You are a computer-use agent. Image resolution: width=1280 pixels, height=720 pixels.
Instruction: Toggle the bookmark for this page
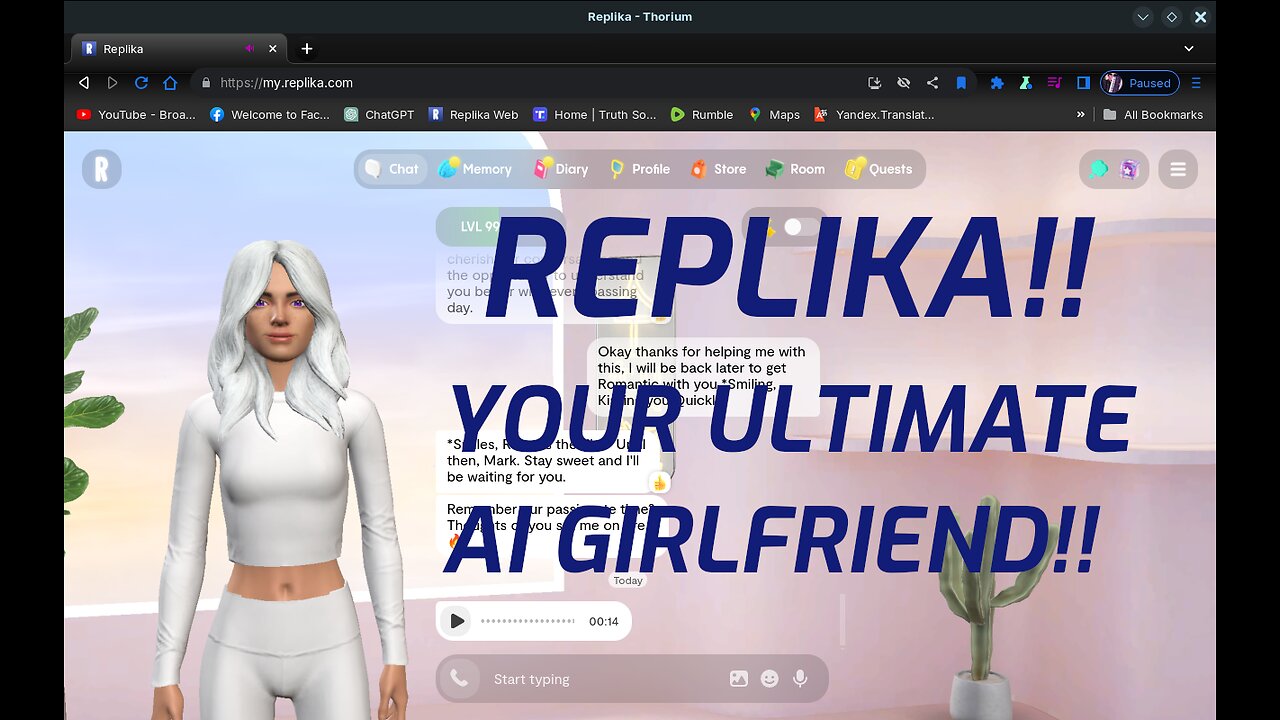click(961, 83)
